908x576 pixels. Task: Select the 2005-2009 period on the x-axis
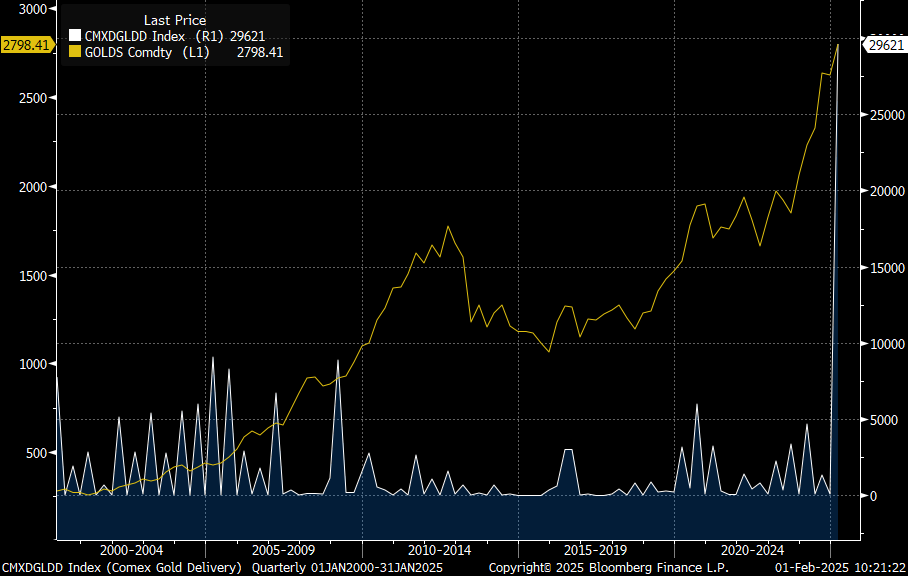[286, 549]
